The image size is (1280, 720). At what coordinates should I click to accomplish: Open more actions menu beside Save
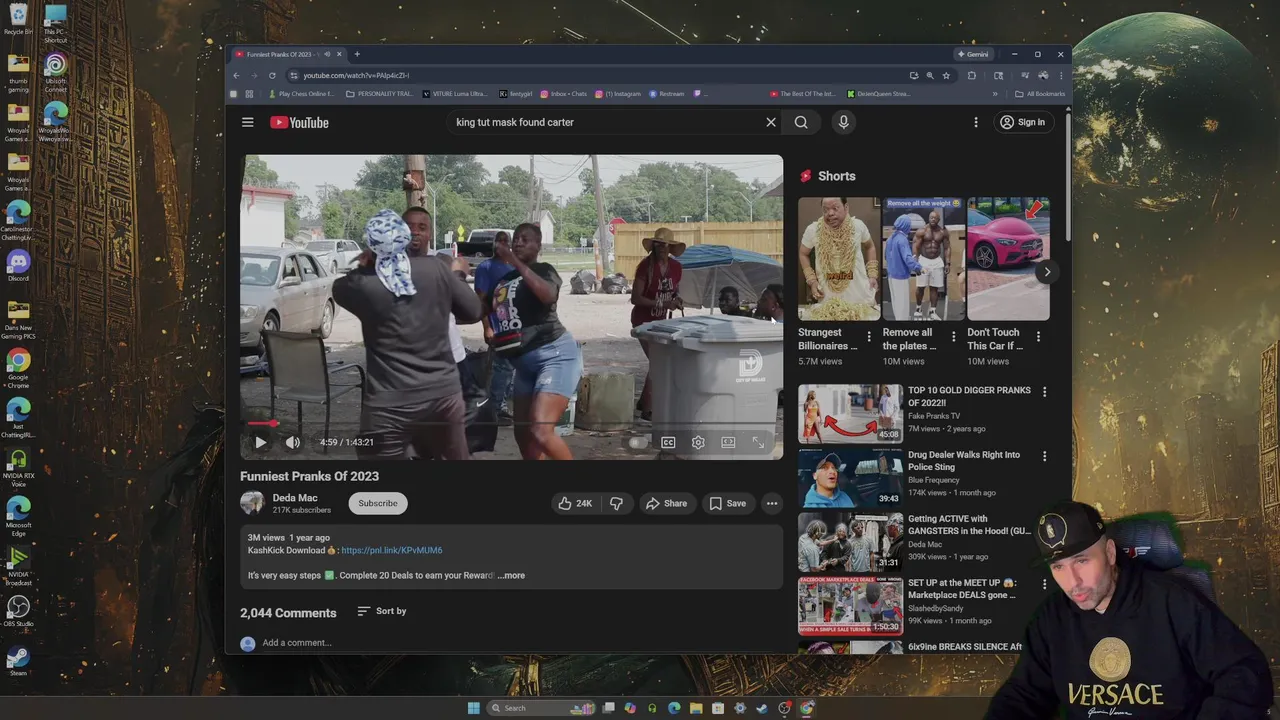click(x=772, y=503)
